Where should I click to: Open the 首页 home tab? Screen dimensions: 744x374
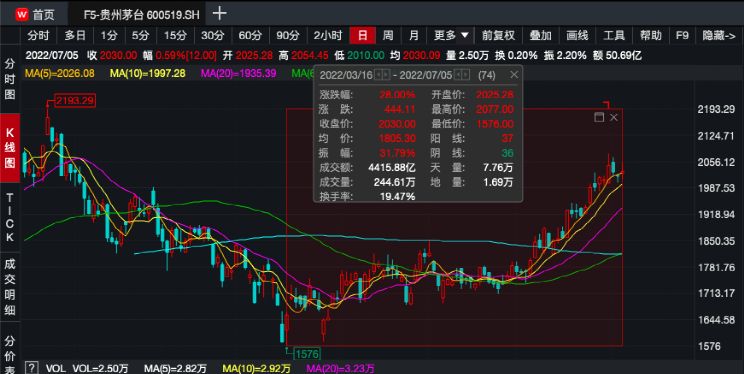click(43, 14)
